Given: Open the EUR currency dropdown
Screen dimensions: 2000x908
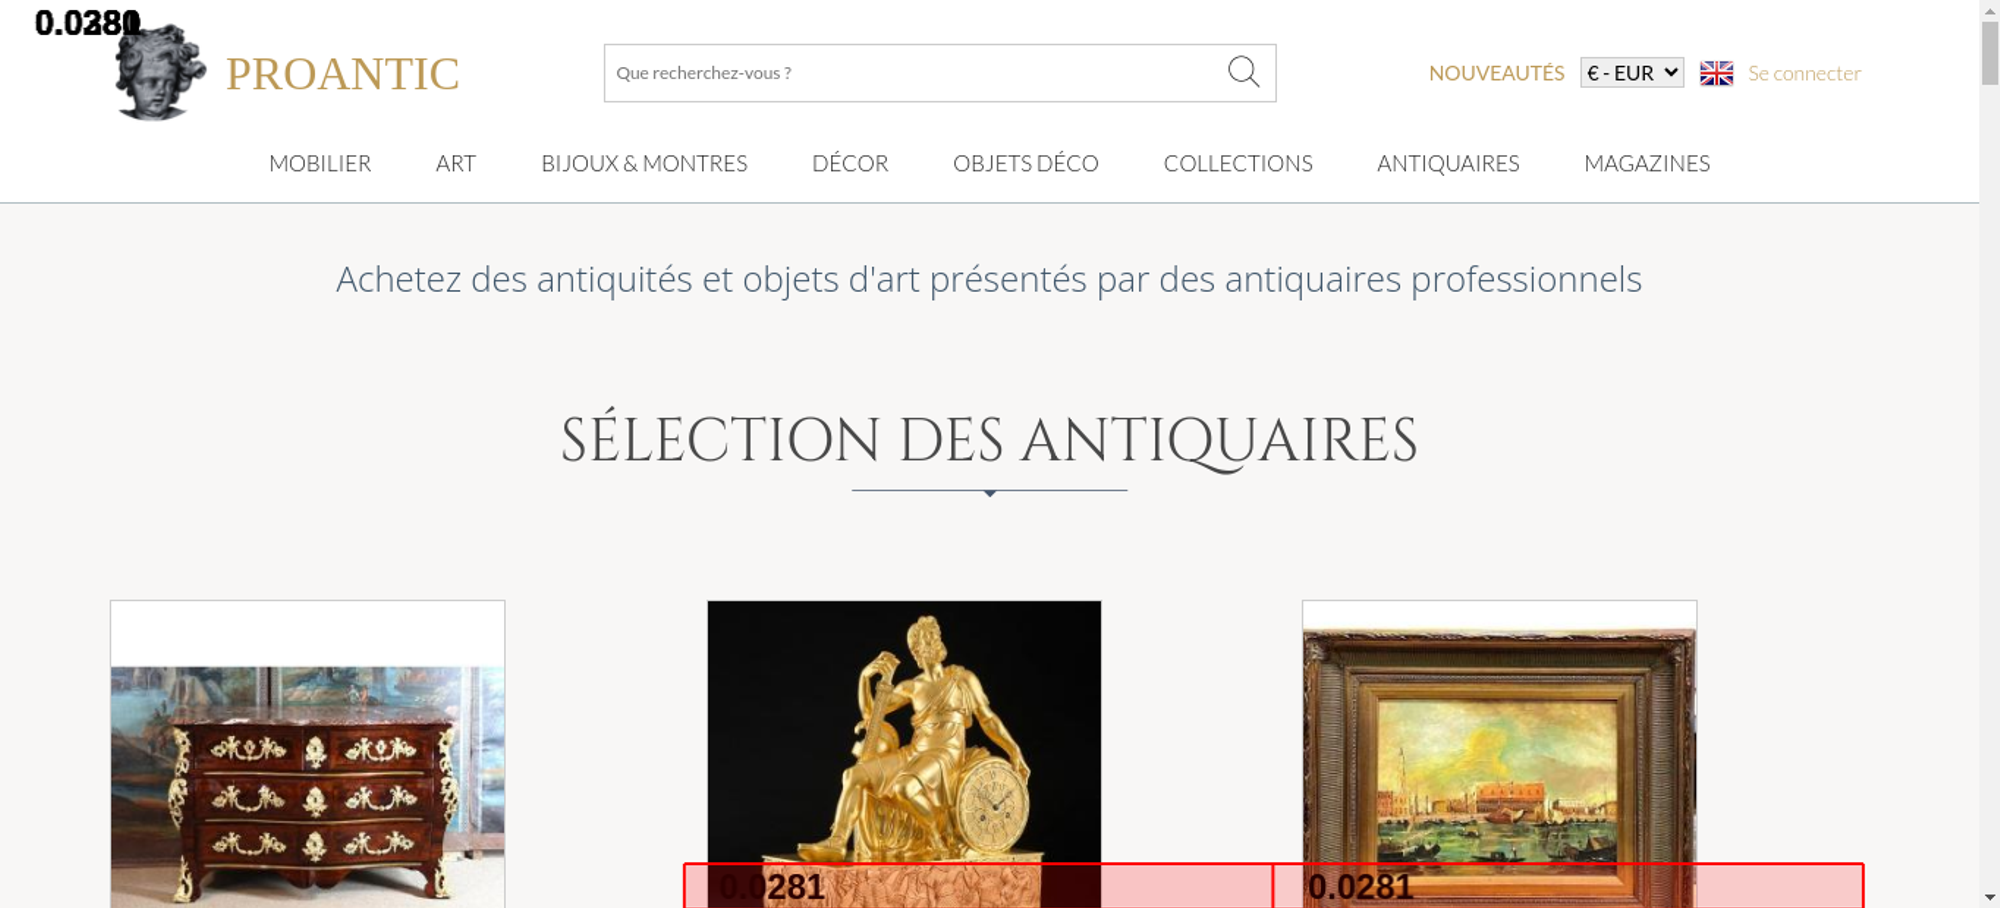Looking at the screenshot, I should [1631, 73].
